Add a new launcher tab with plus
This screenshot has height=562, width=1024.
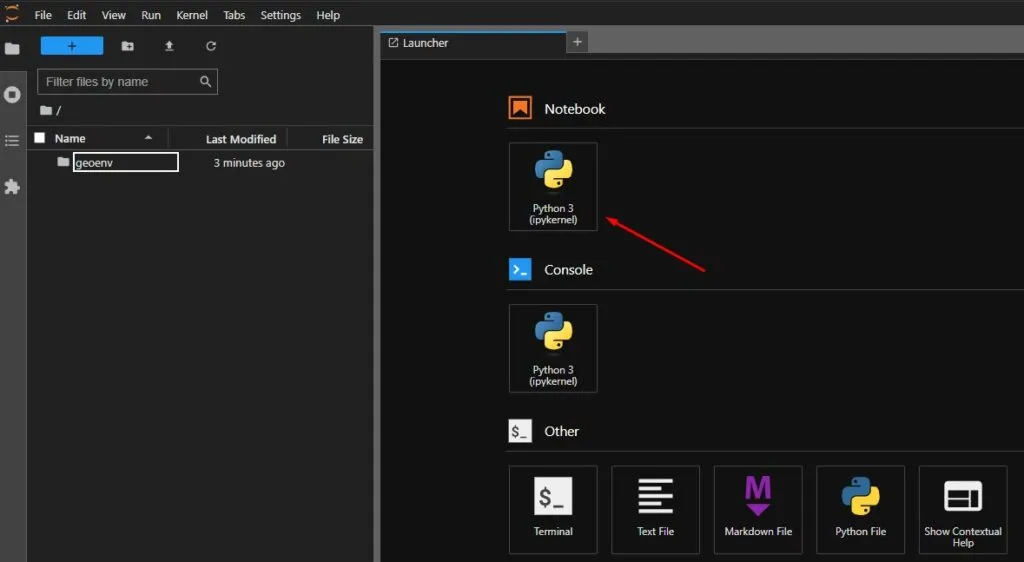(577, 42)
